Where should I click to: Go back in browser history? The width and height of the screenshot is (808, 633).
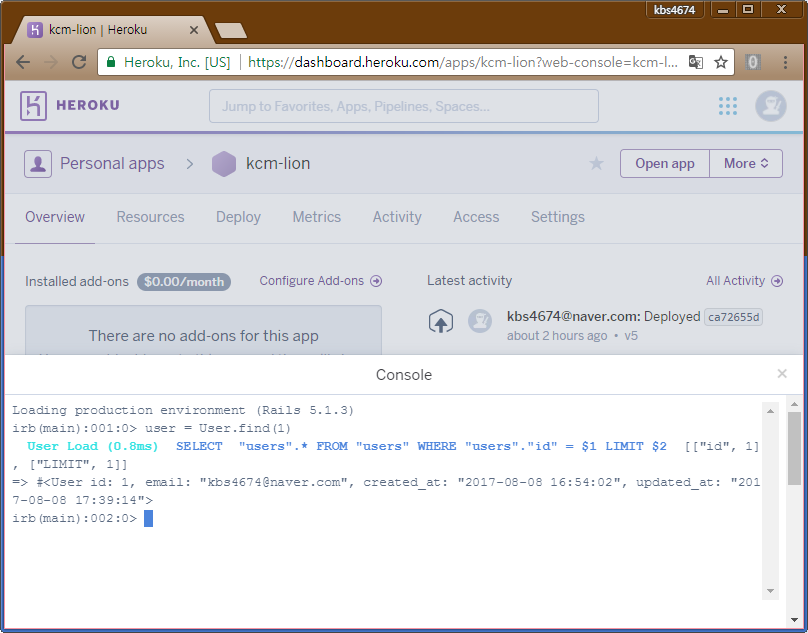(23, 62)
